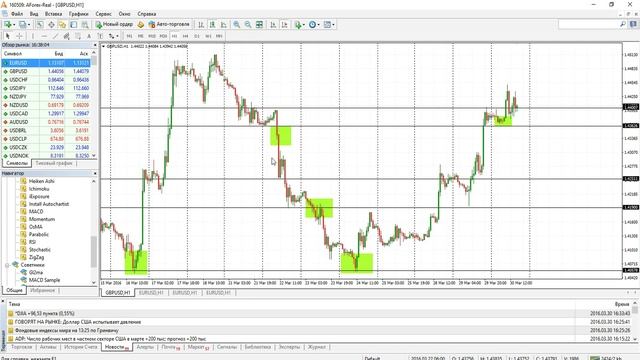The height and width of the screenshot is (360, 640).
Task: Toggle the Terminal panel toolbar icon
Action: (x=73, y=25)
